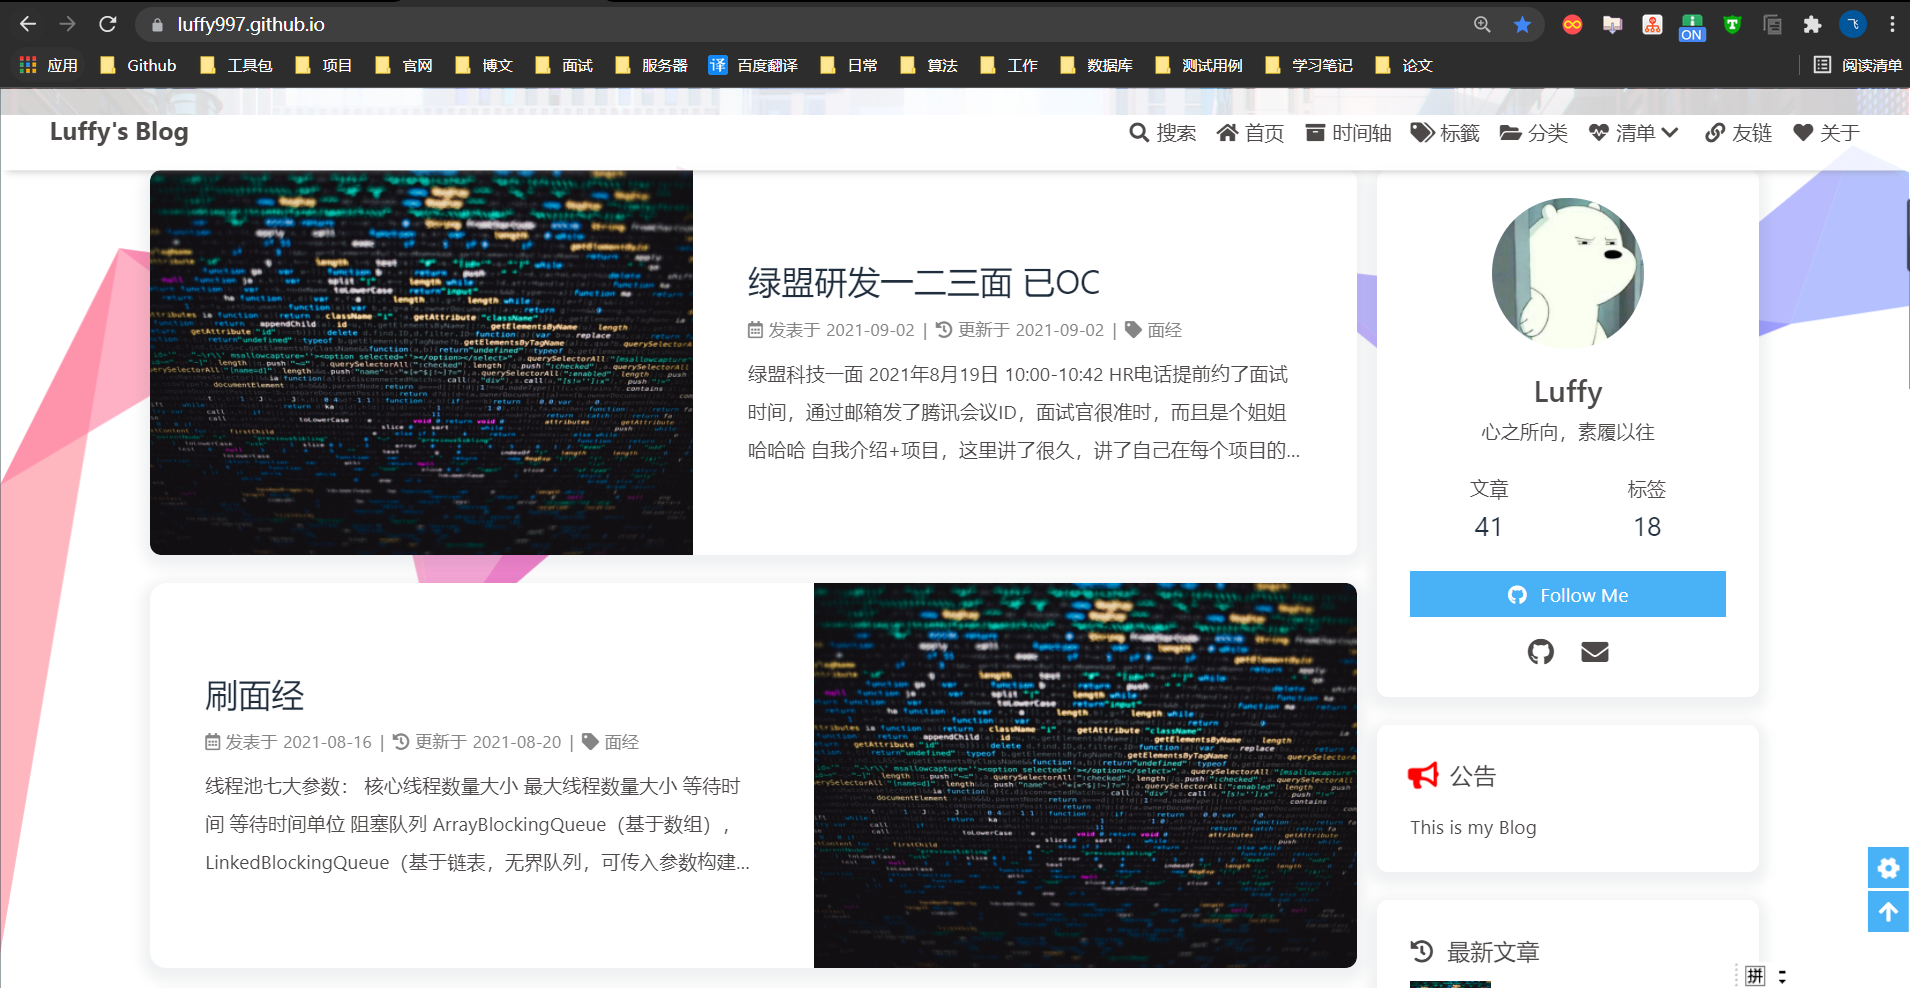Open the blue gear settings button
The height and width of the screenshot is (988, 1910).
pyautogui.click(x=1888, y=868)
